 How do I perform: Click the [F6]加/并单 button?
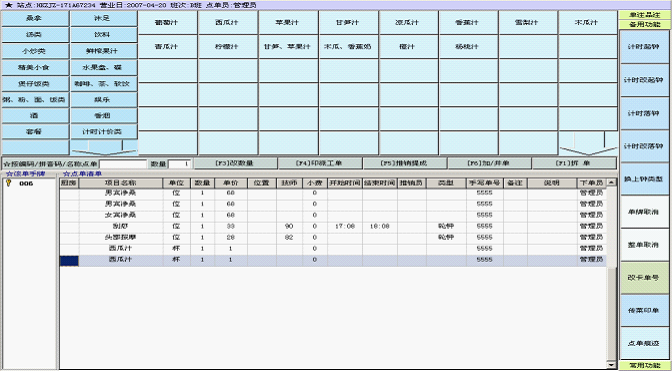point(489,163)
